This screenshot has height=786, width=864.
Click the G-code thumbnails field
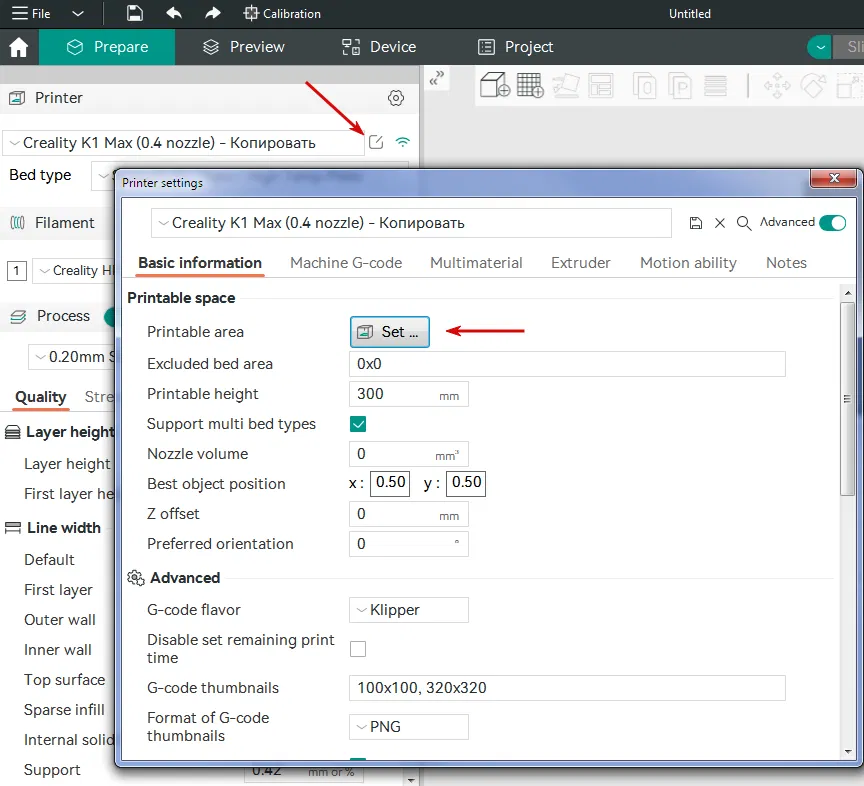[567, 688]
